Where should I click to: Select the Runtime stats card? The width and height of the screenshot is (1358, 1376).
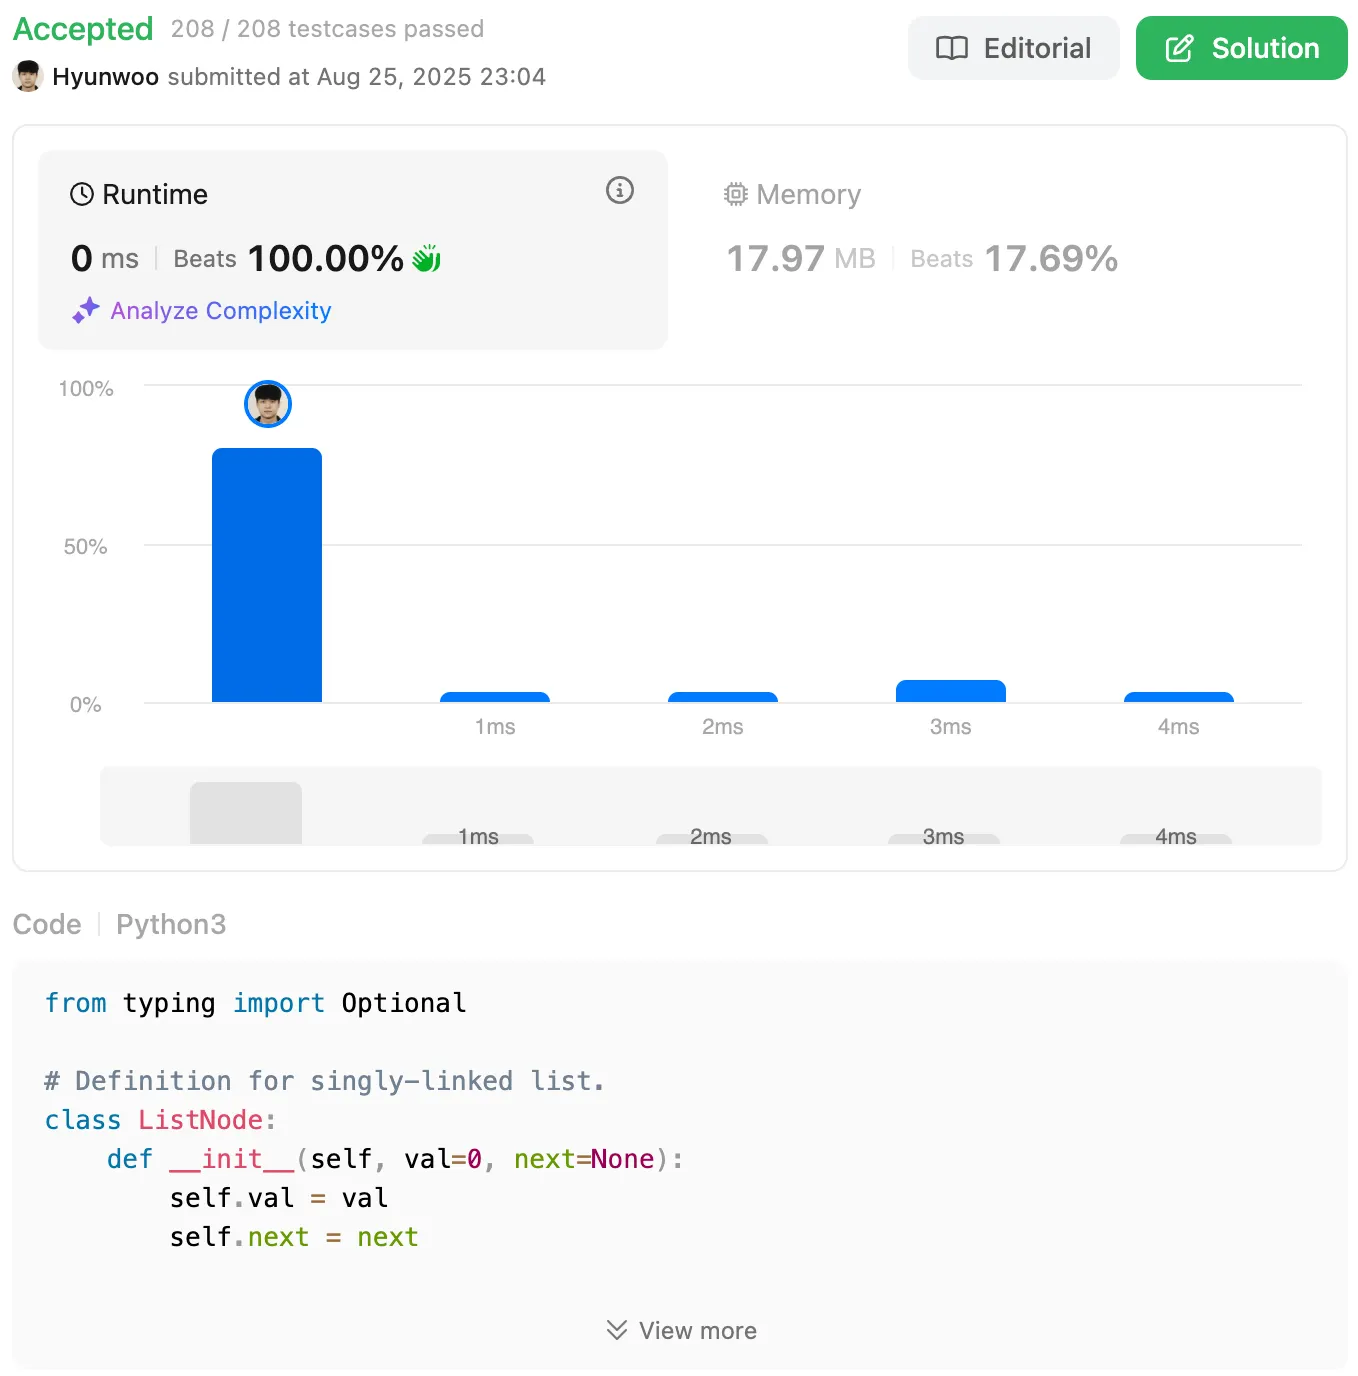[x=352, y=250]
